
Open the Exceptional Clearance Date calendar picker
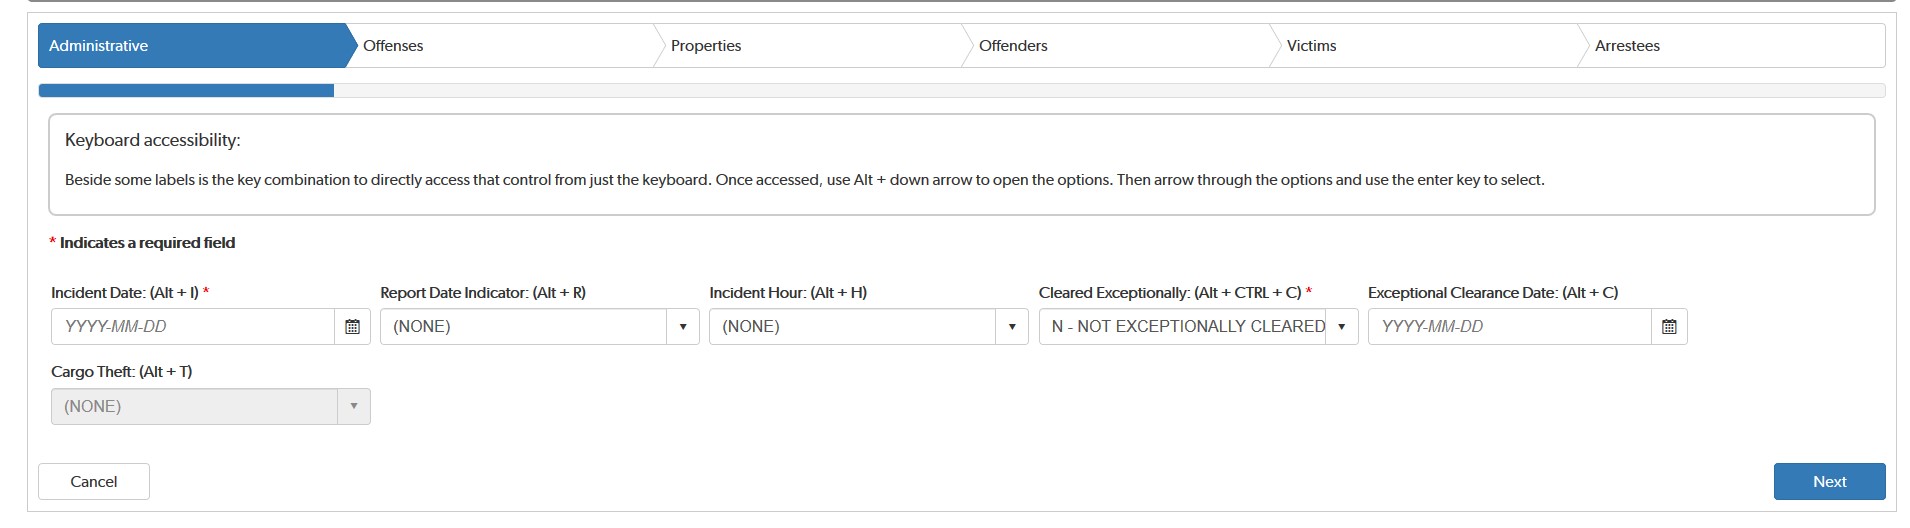(1669, 327)
